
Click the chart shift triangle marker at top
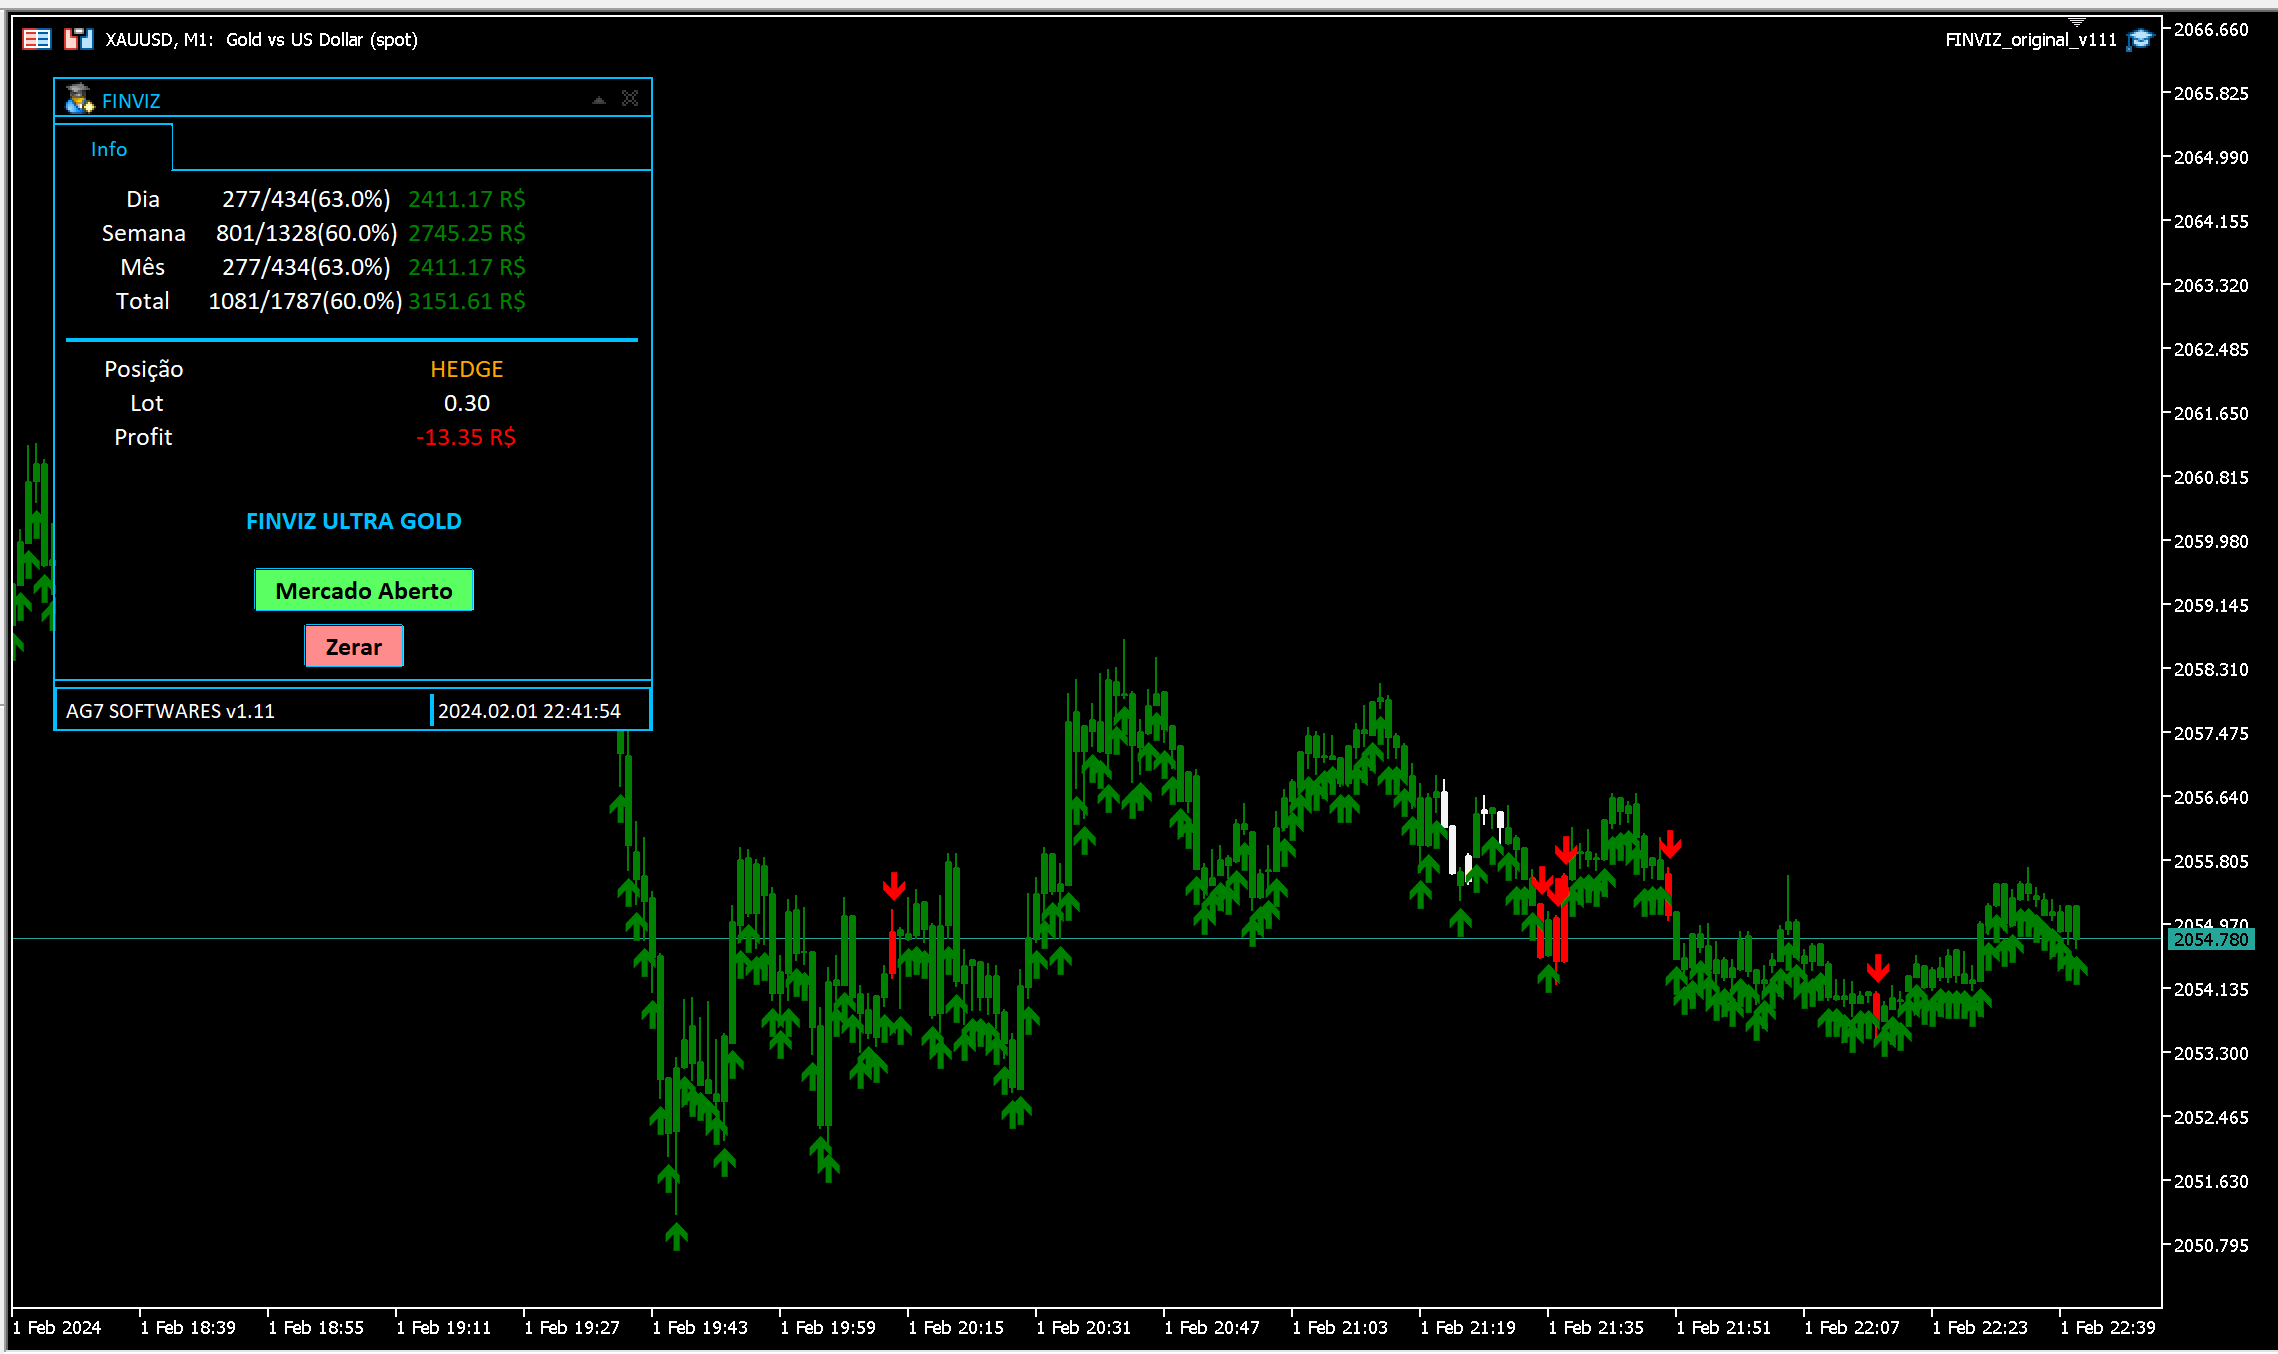click(2077, 21)
